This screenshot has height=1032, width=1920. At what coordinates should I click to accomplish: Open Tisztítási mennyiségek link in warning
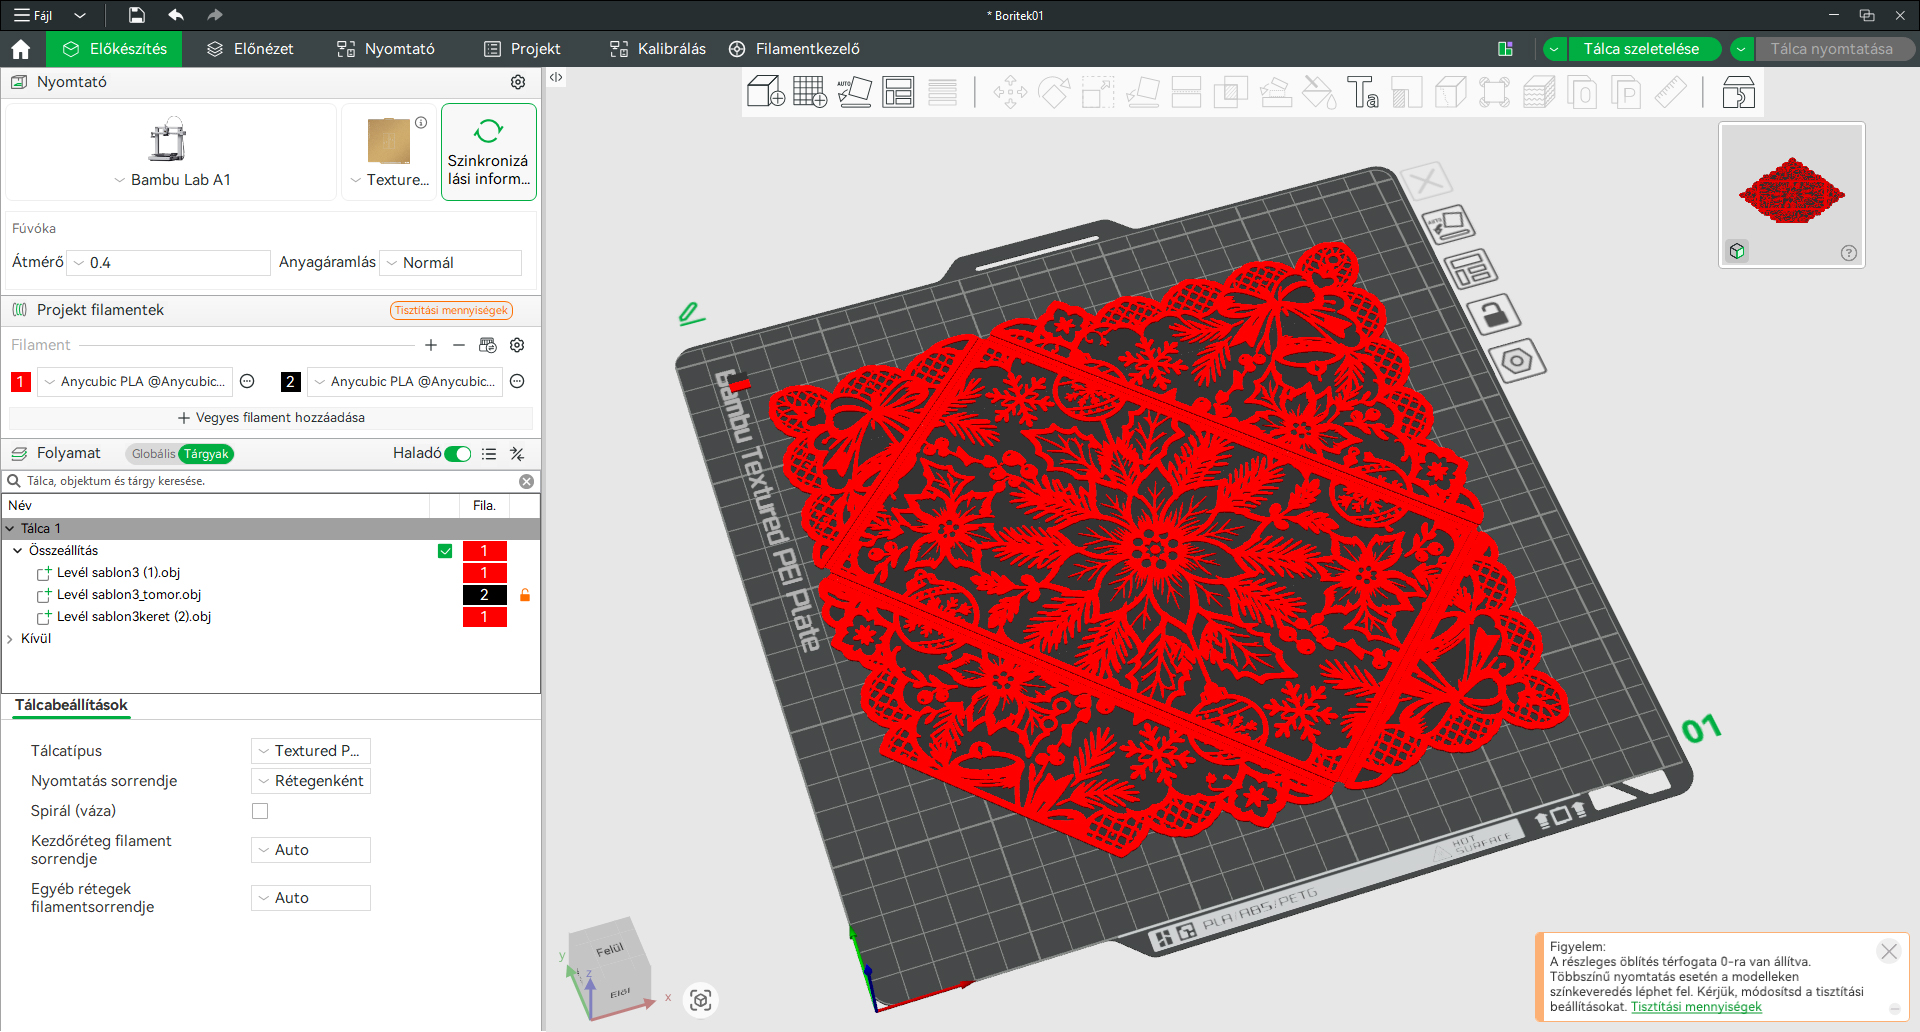coord(1696,1007)
